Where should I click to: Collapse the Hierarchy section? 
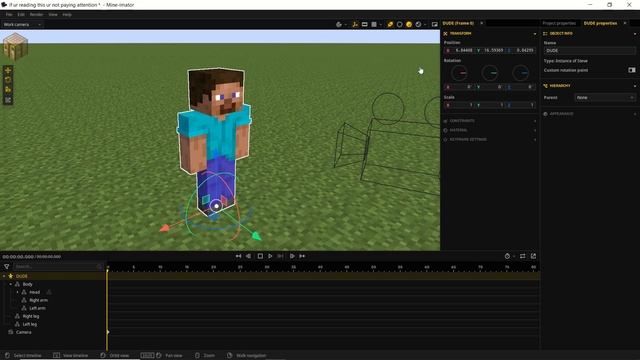coord(635,86)
